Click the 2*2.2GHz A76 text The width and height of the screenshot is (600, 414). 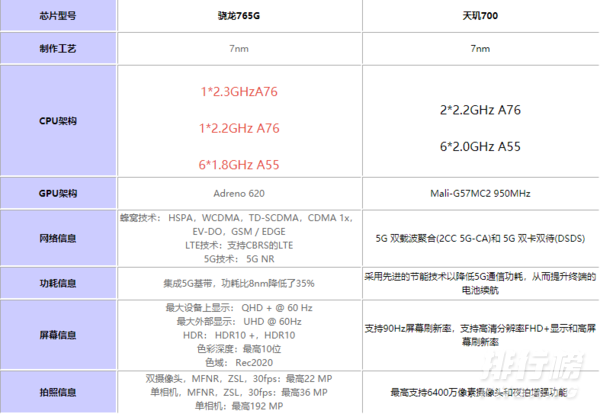480,110
